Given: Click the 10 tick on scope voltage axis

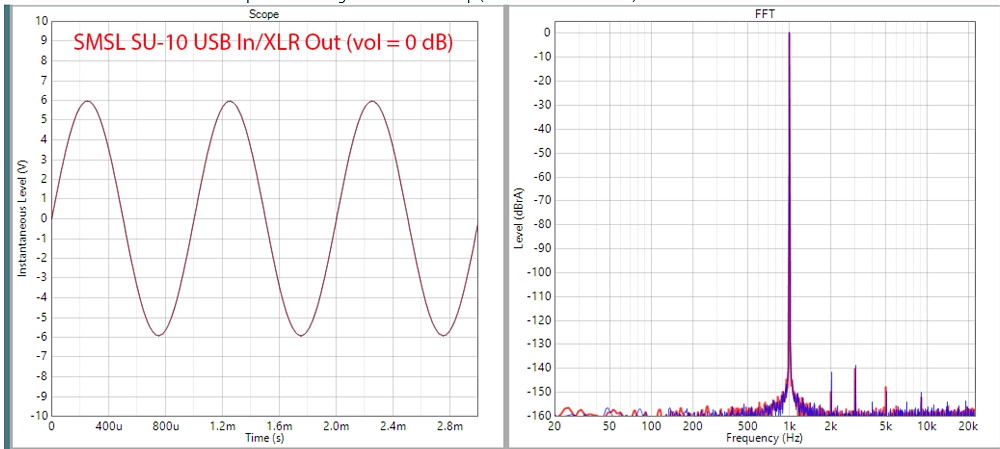Looking at the screenshot, I should pos(41,20).
